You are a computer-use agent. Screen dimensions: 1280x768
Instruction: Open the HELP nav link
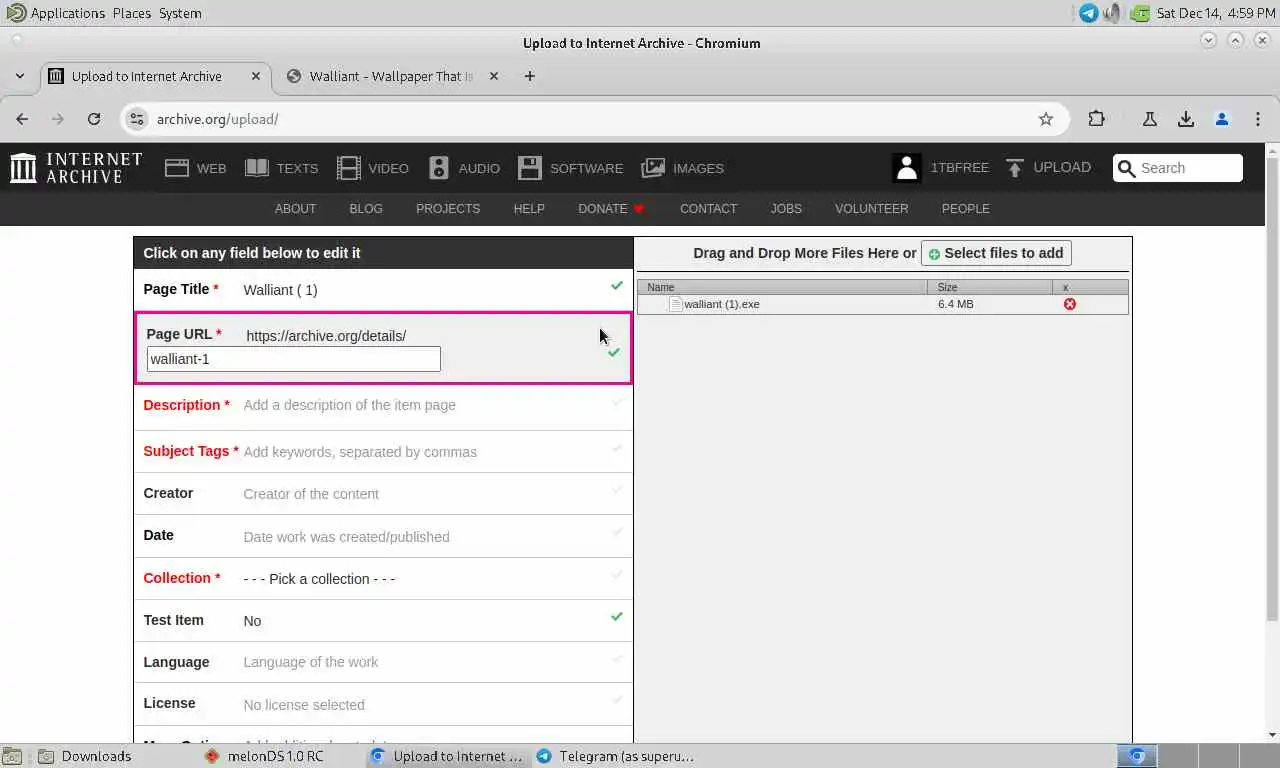point(529,209)
